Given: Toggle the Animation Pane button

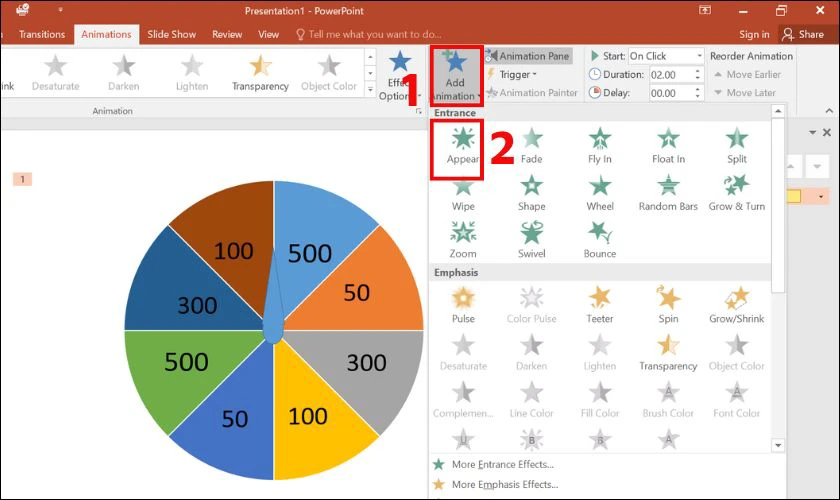Looking at the screenshot, I should click(528, 56).
